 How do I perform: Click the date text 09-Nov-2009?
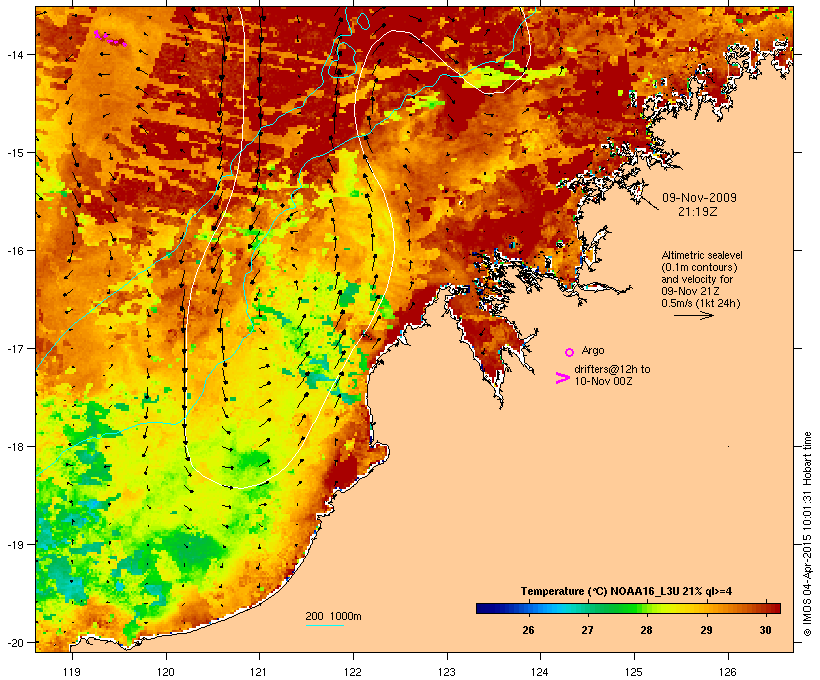(699, 198)
